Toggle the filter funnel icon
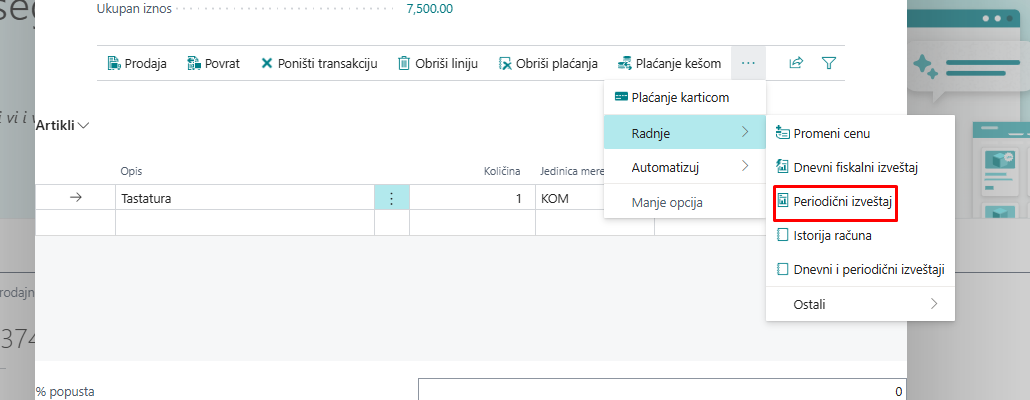This screenshot has width=1030, height=400. click(828, 63)
